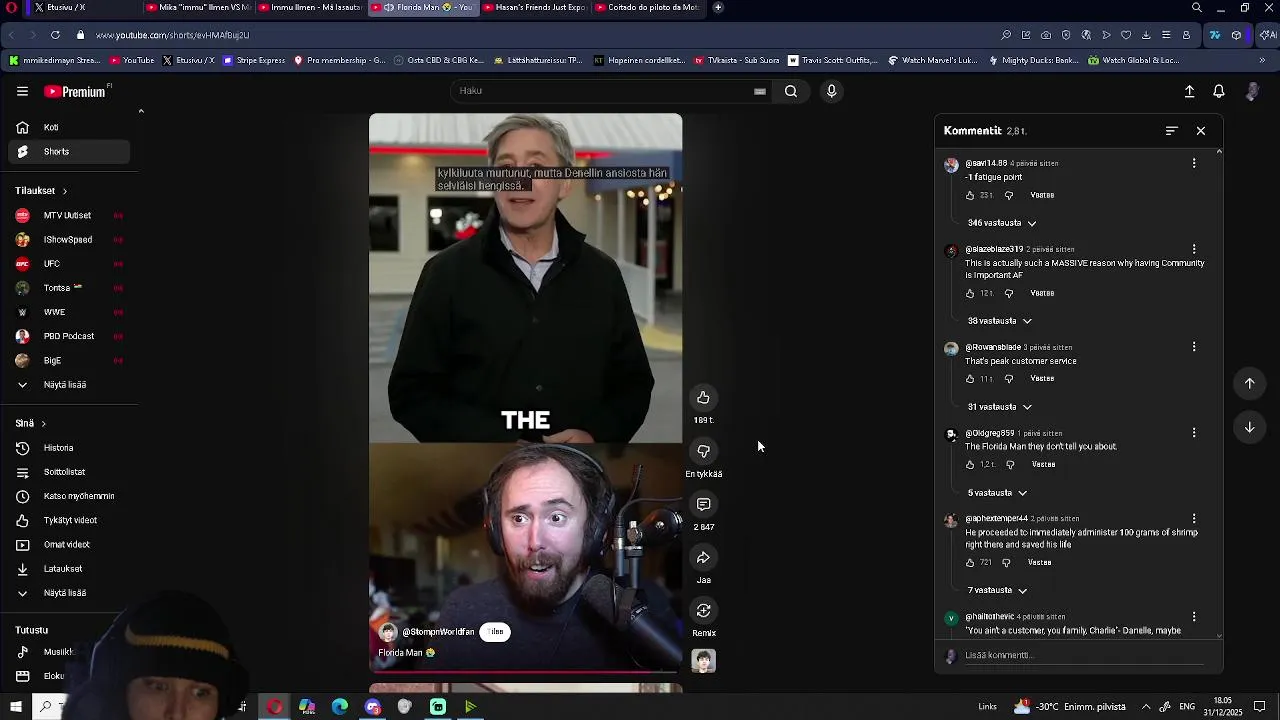The width and height of the screenshot is (1280, 720).
Task: Expand the 5 vastausta replies
Action: click(997, 493)
